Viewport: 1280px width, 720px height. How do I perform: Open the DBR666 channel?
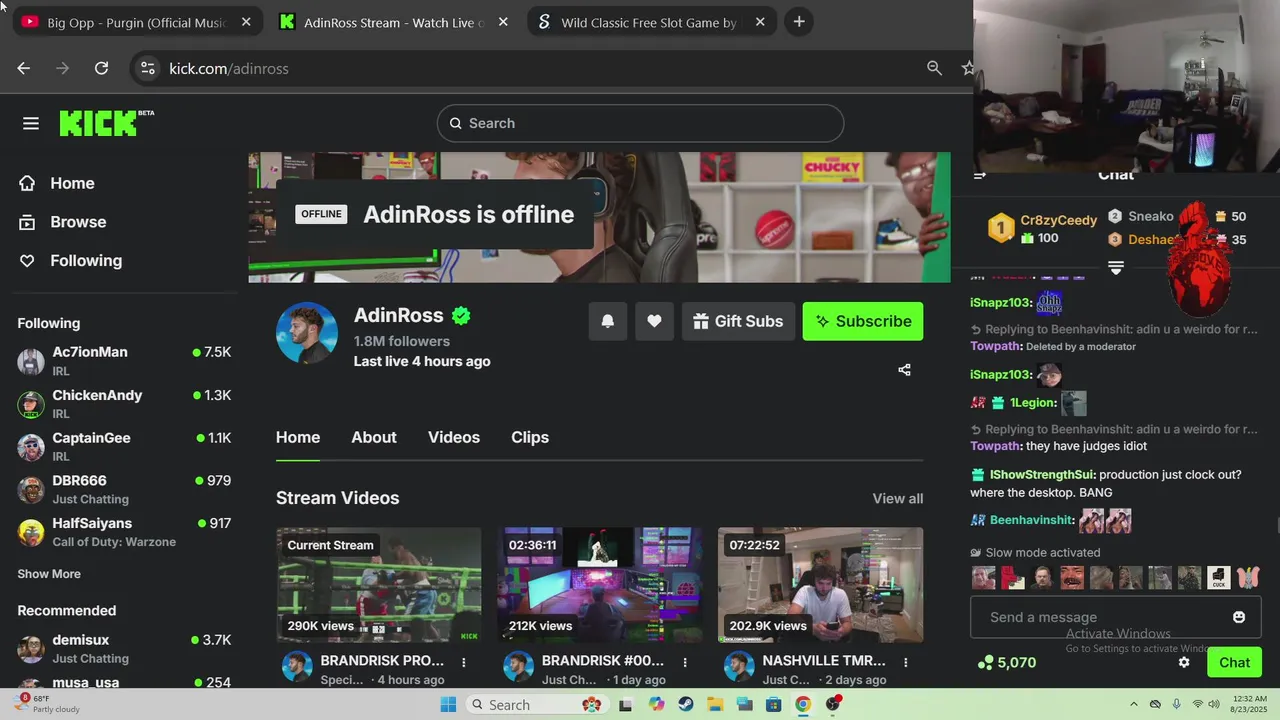(124, 489)
